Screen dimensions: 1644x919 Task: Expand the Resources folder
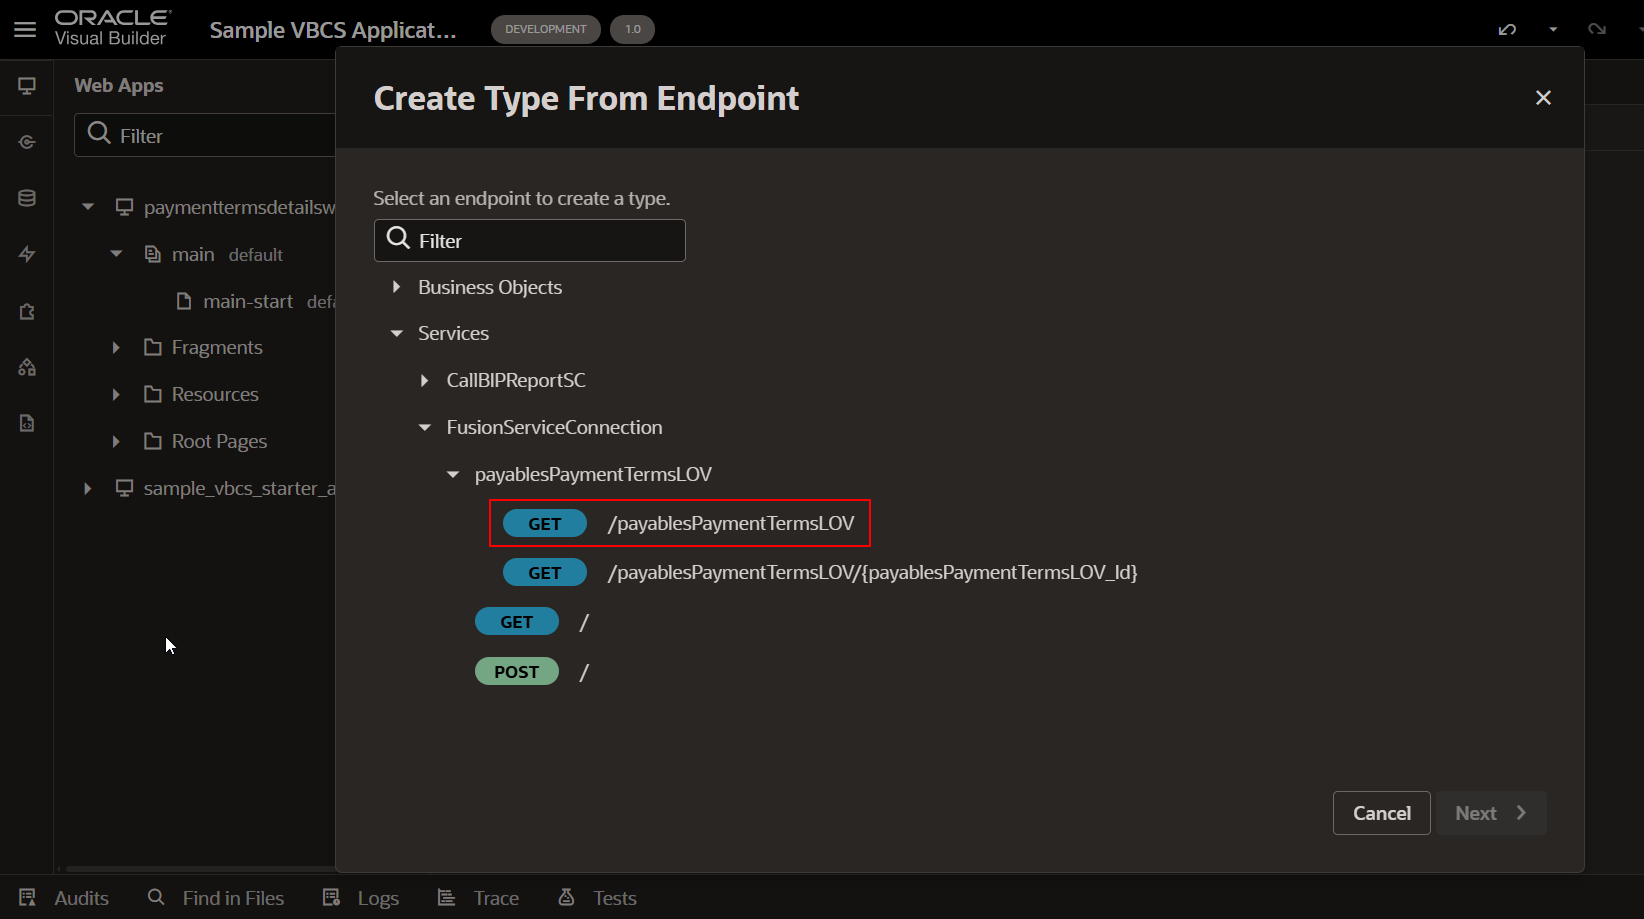[x=116, y=394]
